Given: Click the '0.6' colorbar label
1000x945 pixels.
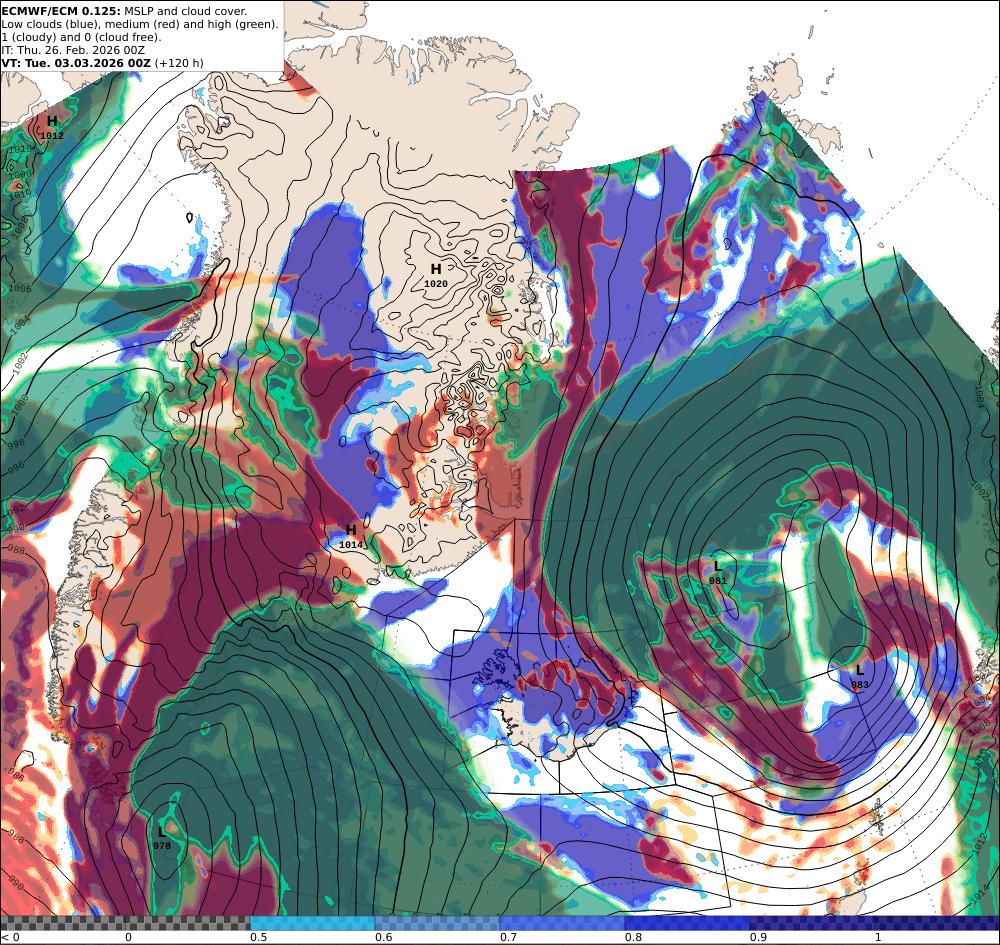Looking at the screenshot, I should [383, 937].
